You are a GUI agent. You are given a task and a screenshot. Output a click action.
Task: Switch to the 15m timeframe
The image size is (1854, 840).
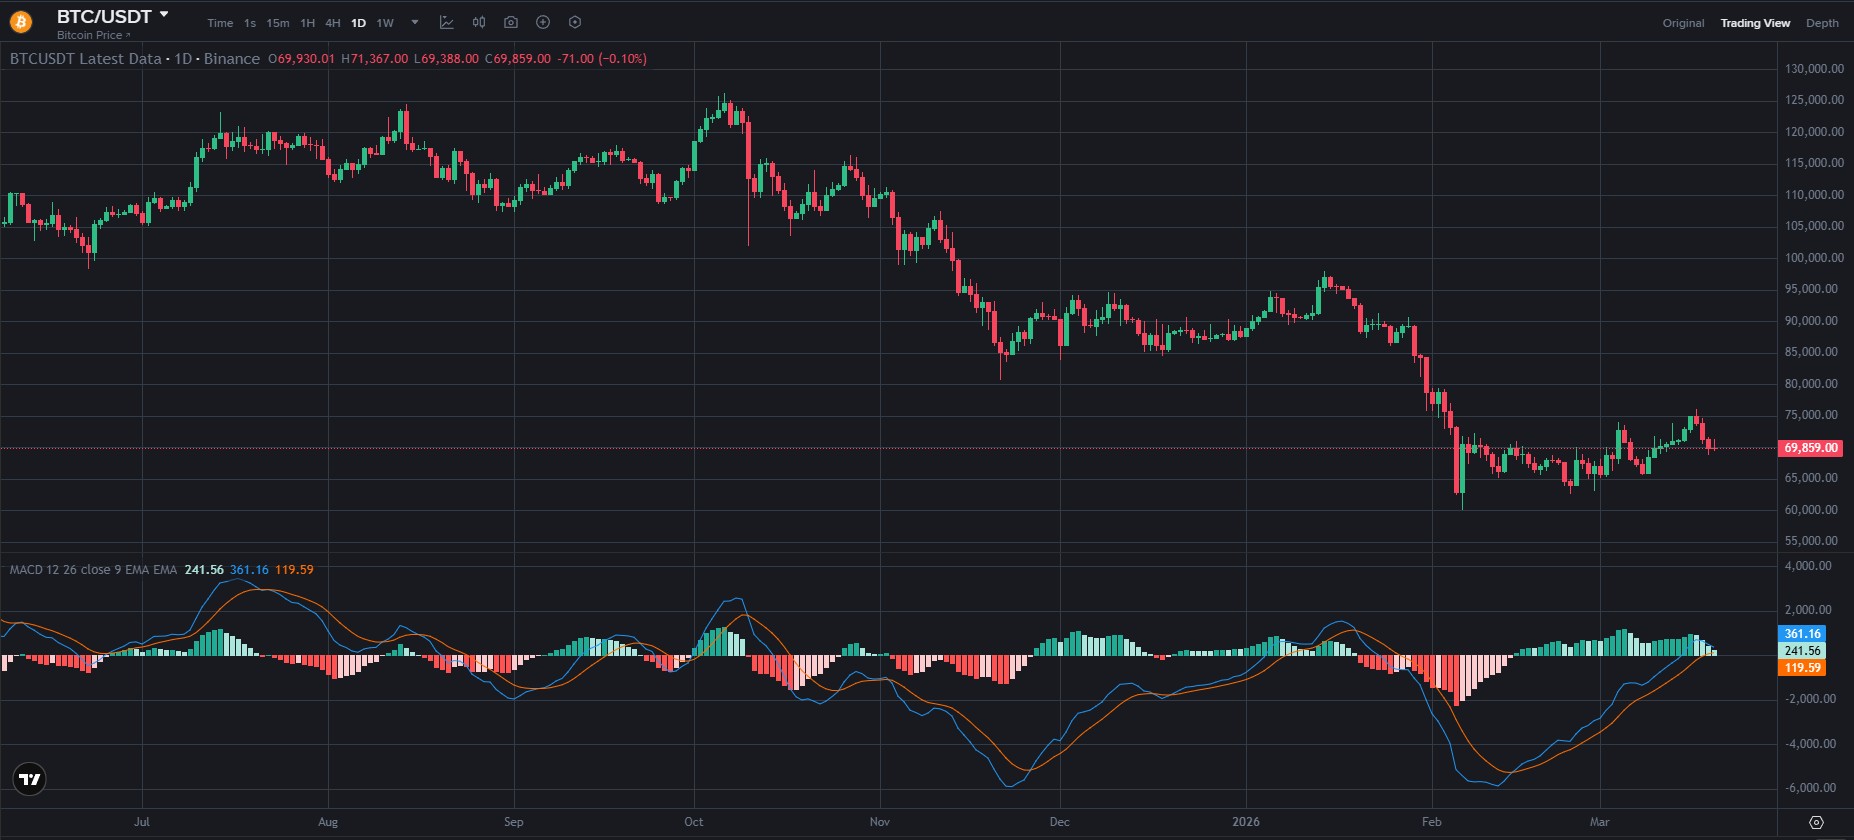click(278, 23)
